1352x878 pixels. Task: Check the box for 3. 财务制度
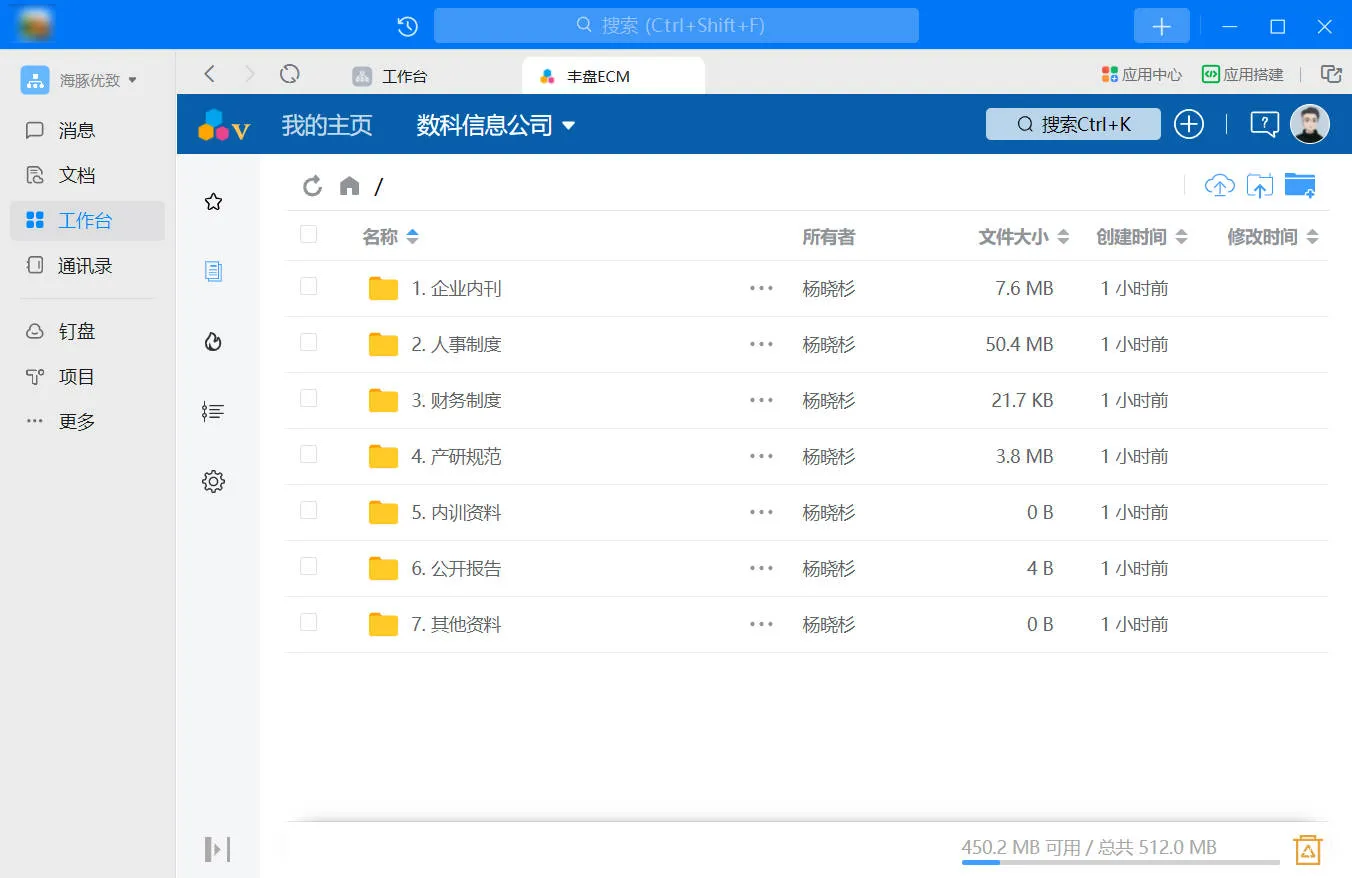[308, 398]
